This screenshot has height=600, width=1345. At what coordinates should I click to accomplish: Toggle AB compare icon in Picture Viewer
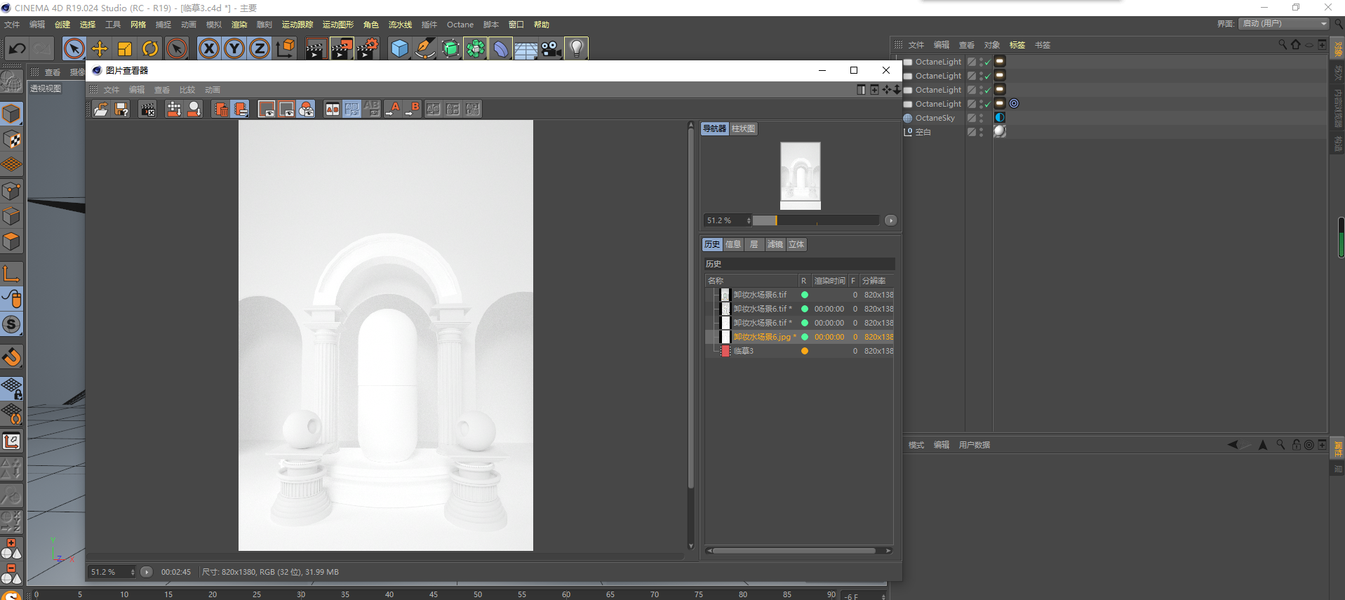click(x=332, y=109)
